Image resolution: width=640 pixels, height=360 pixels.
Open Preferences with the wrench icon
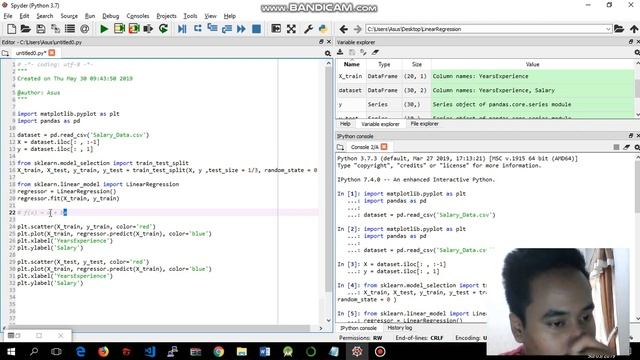pyautogui.click(x=309, y=29)
